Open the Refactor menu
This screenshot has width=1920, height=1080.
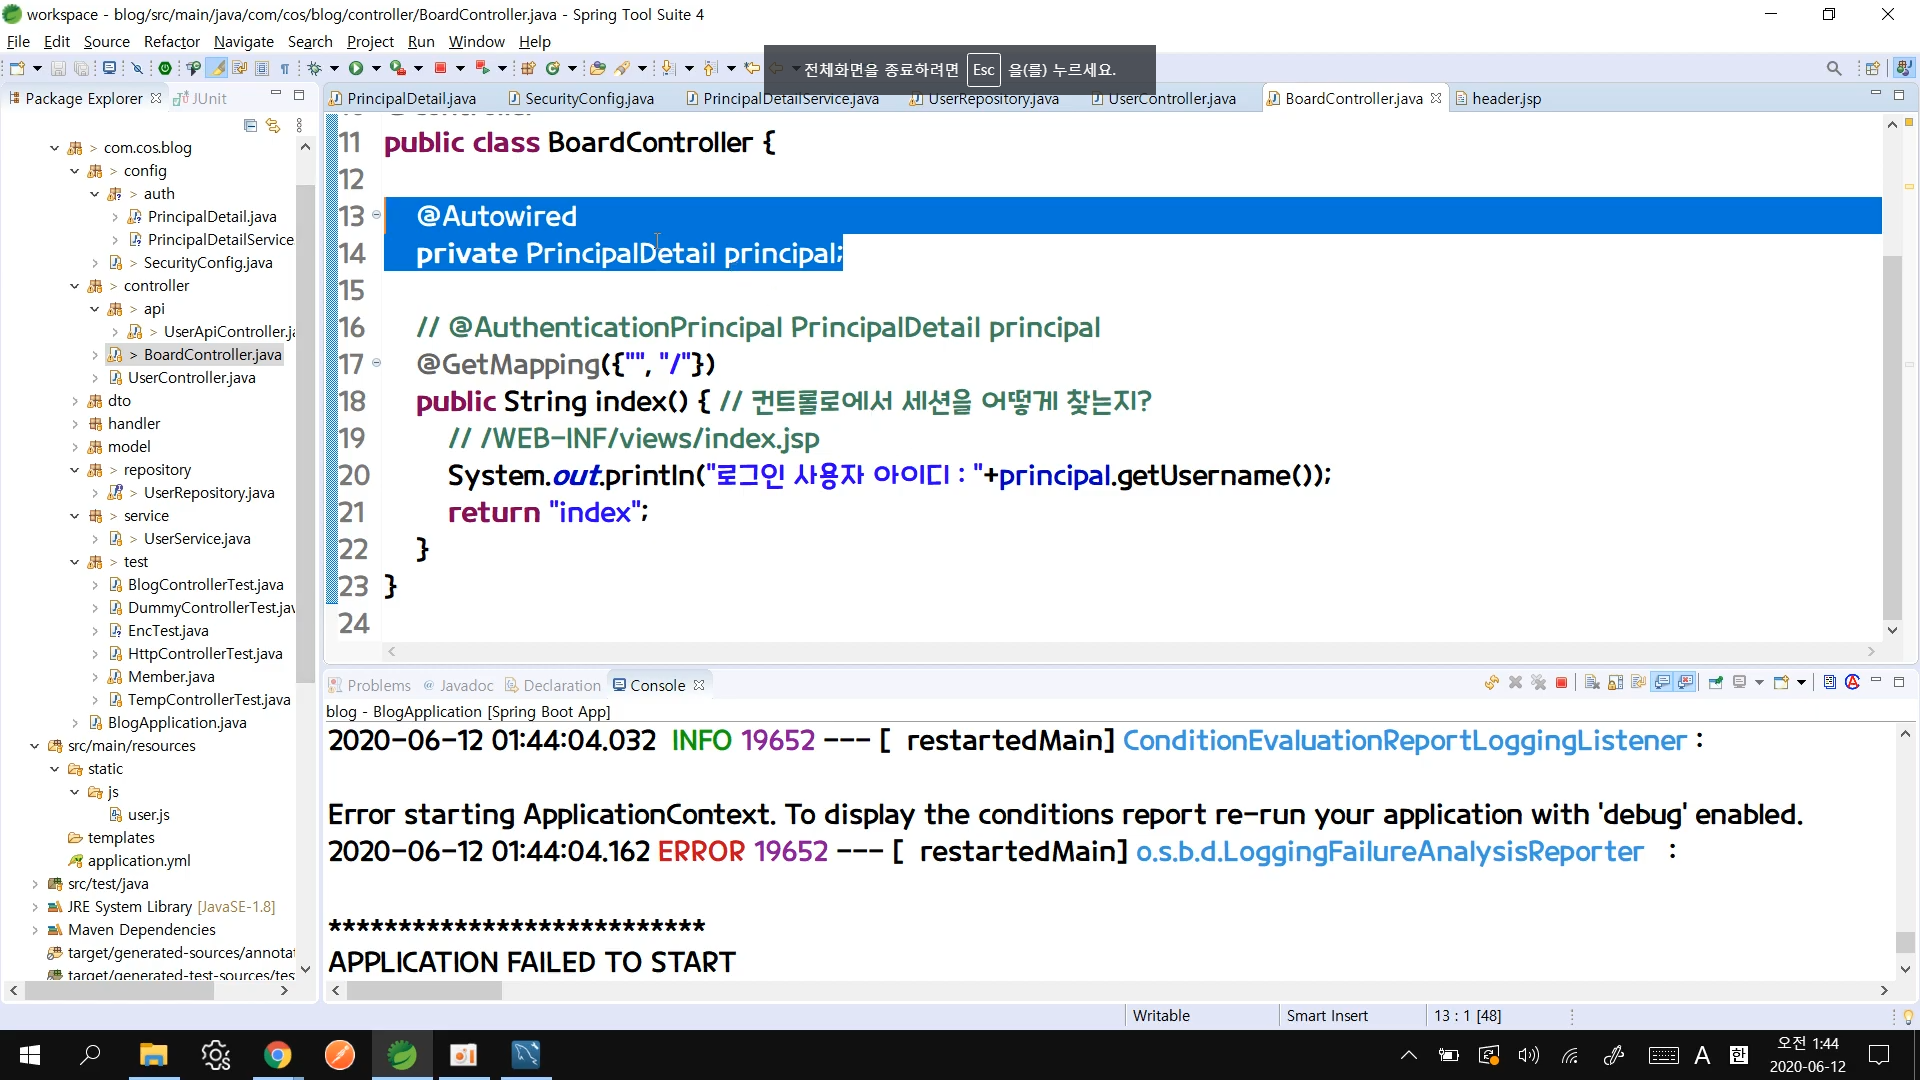[171, 41]
